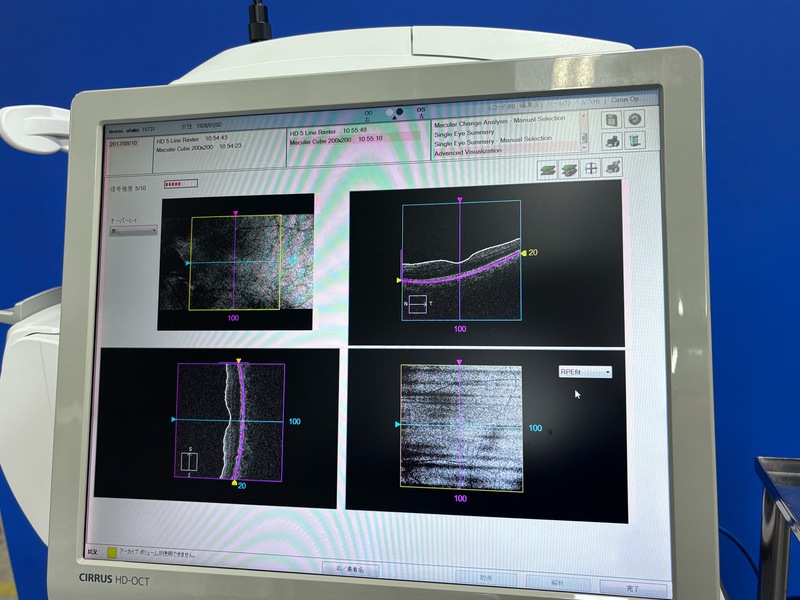Click the ID/patient name button
Viewport: 800px width, 600px height.
pyautogui.click(x=353, y=569)
